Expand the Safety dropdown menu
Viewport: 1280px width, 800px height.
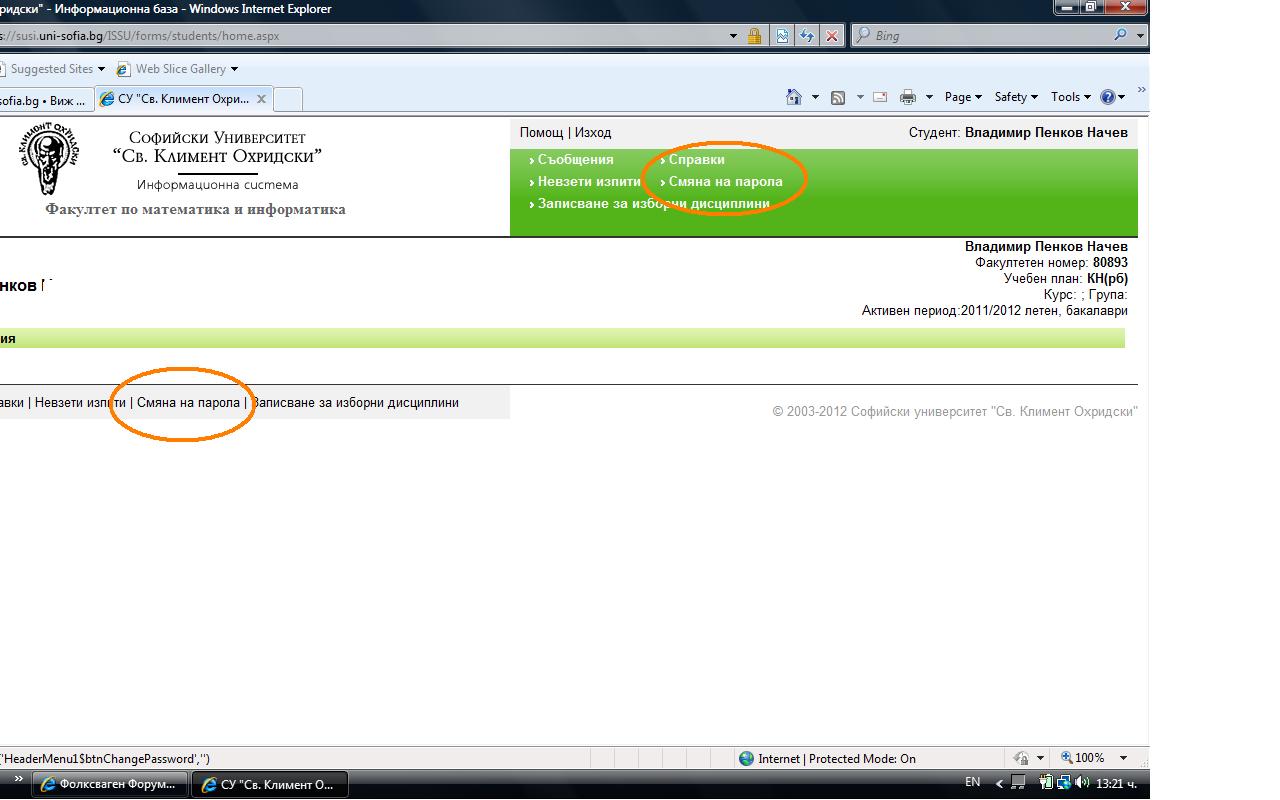click(1016, 97)
